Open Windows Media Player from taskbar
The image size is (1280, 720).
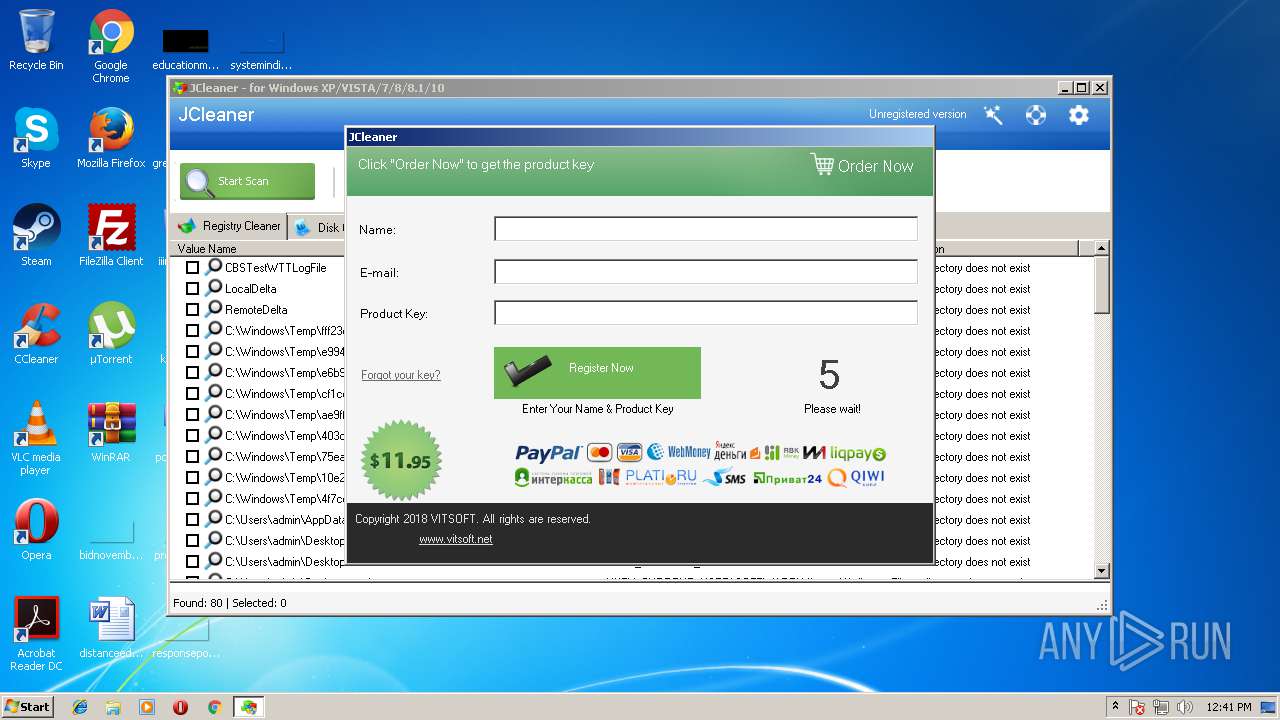pyautogui.click(x=147, y=707)
